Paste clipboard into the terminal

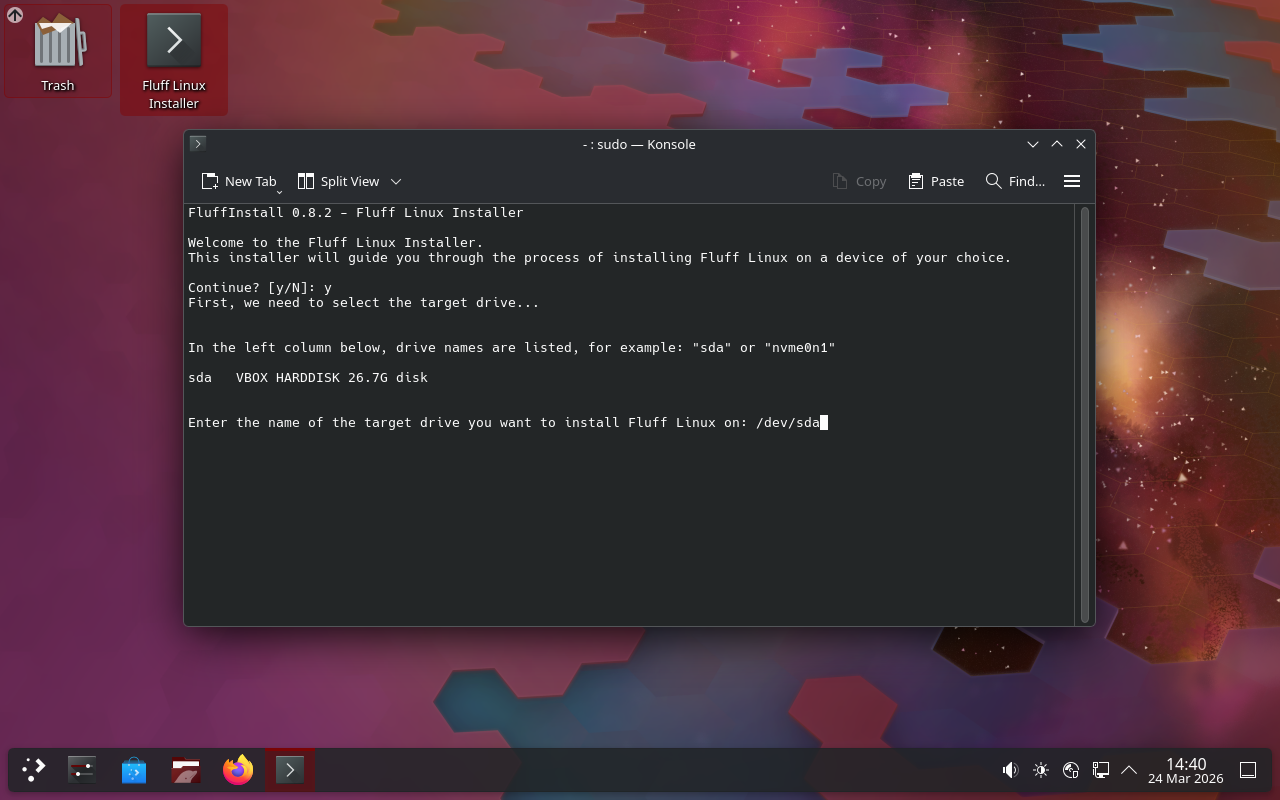[936, 181]
